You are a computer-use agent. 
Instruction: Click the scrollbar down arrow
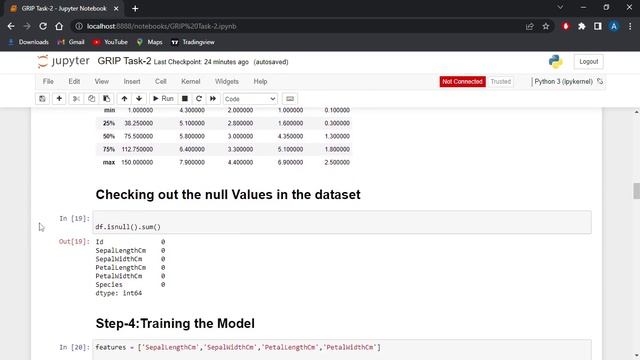click(636, 356)
